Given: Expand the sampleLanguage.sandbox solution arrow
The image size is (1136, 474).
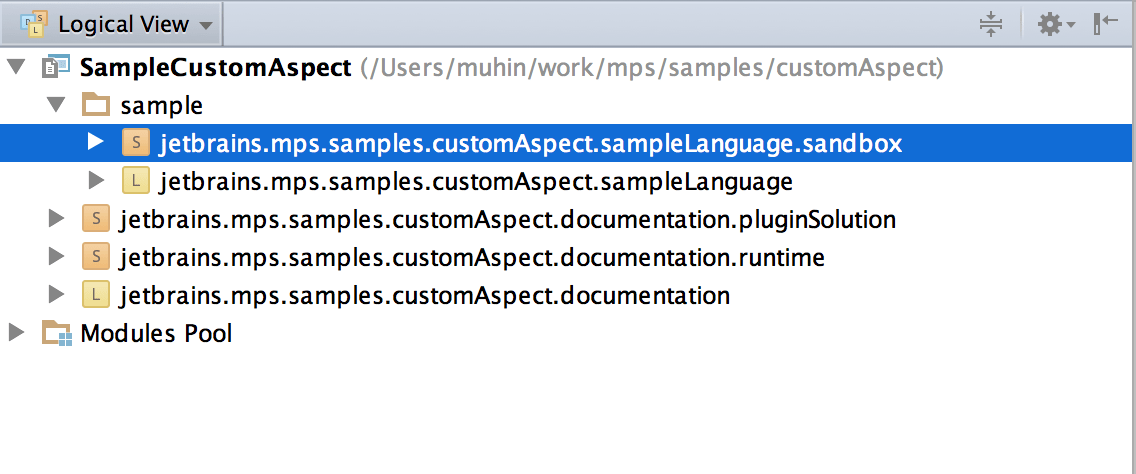Looking at the screenshot, I should [x=96, y=143].
